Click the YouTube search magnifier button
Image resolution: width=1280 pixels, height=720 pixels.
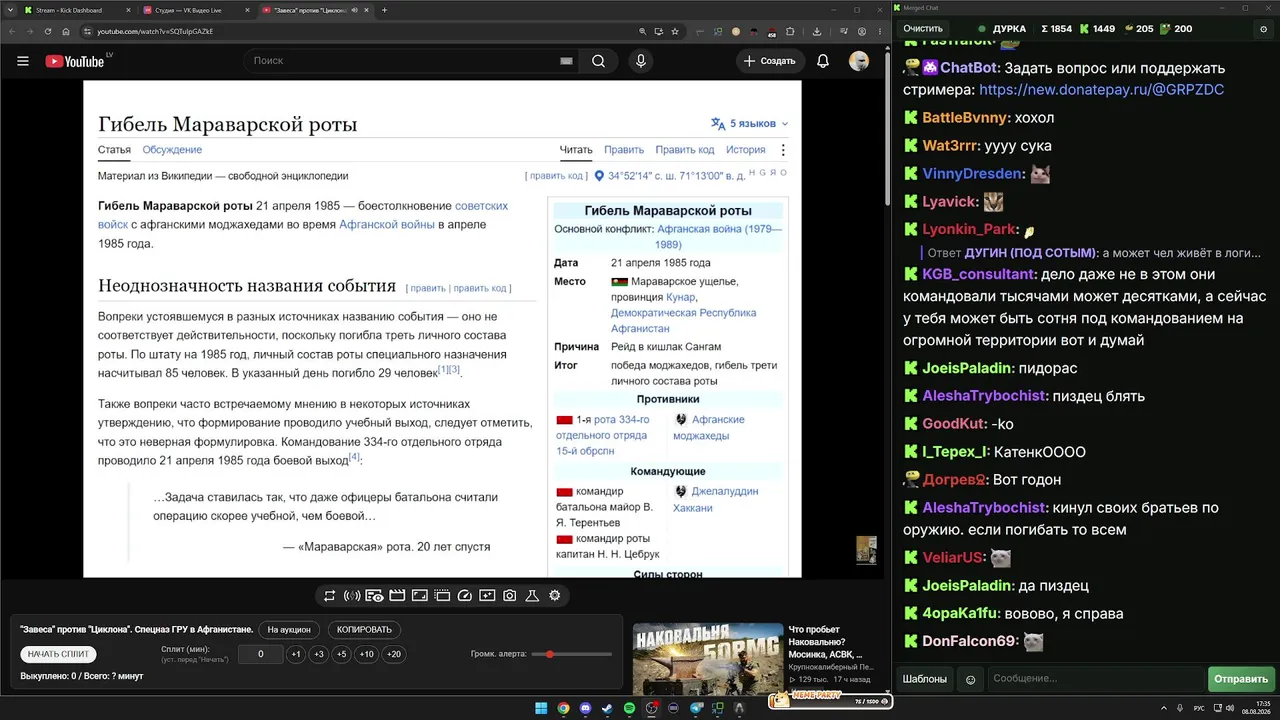(x=598, y=61)
